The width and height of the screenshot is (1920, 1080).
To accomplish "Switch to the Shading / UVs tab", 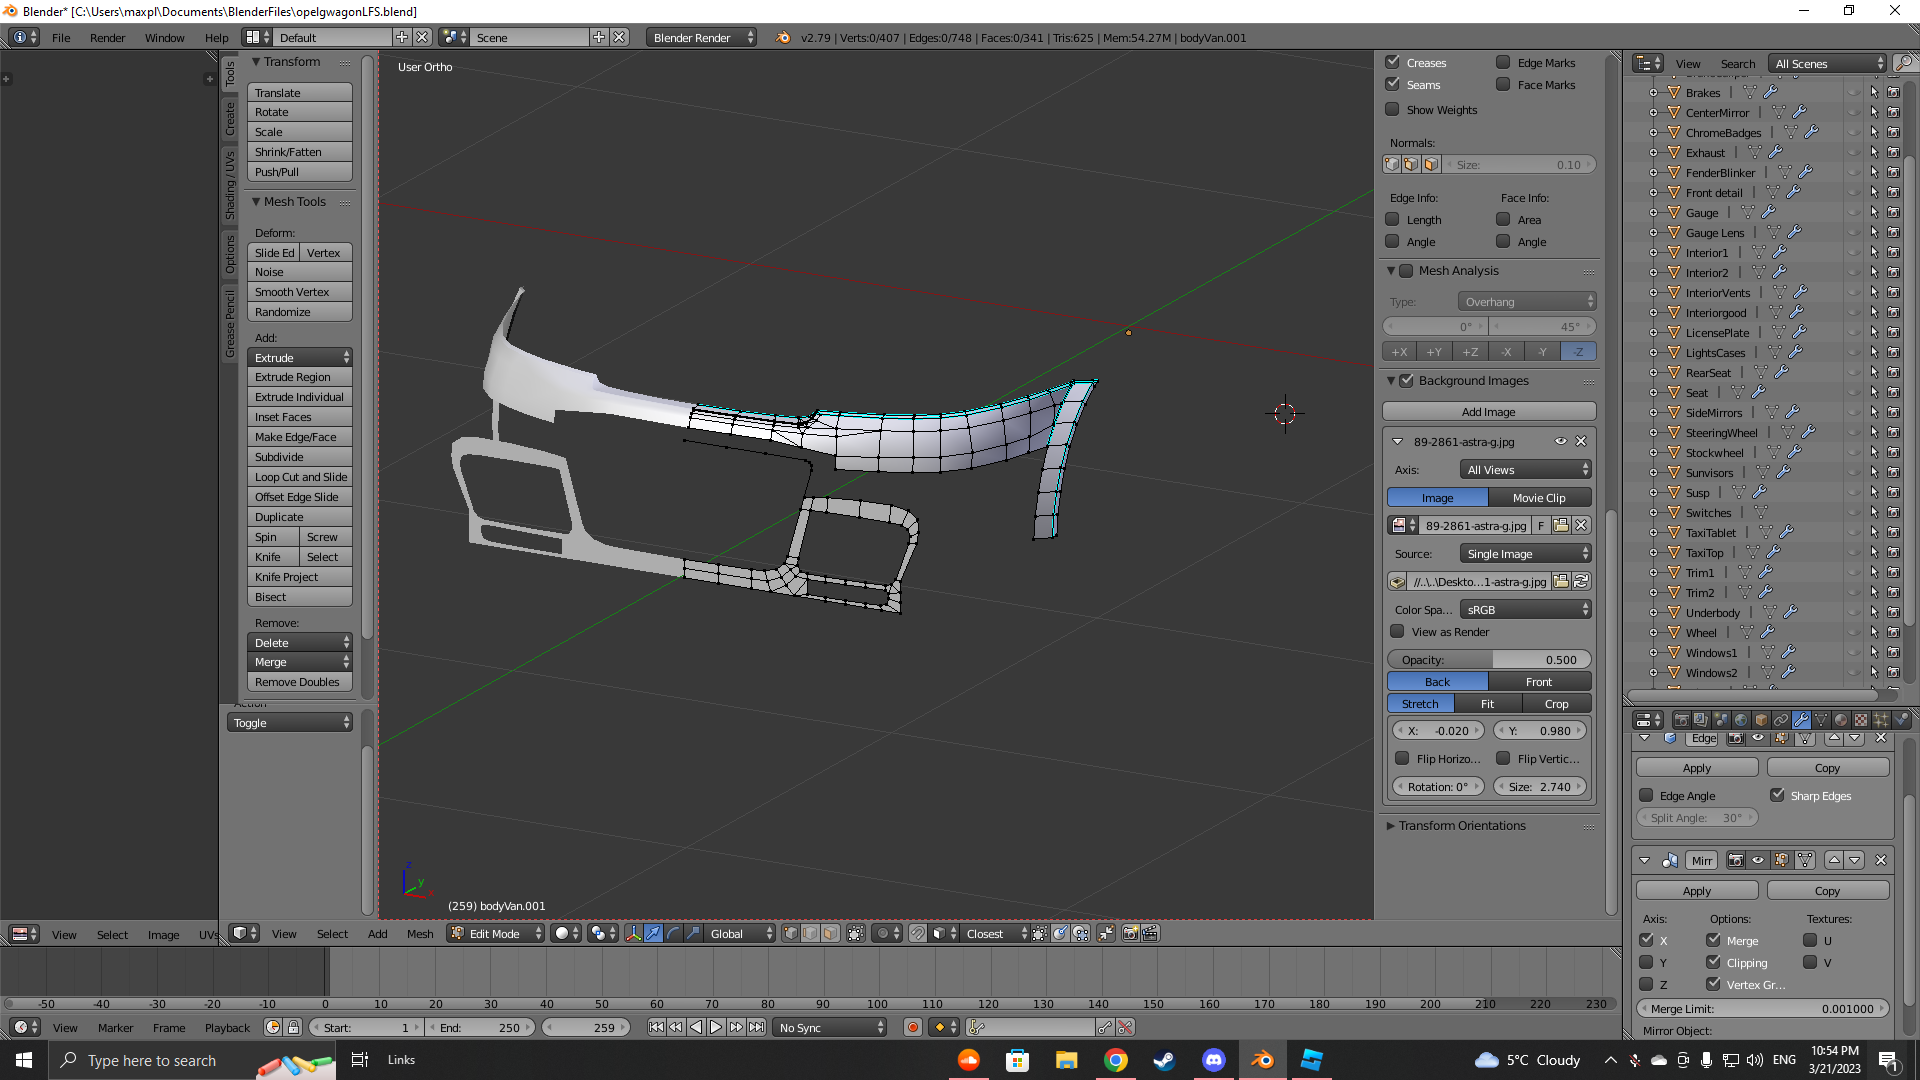I will coord(230,186).
